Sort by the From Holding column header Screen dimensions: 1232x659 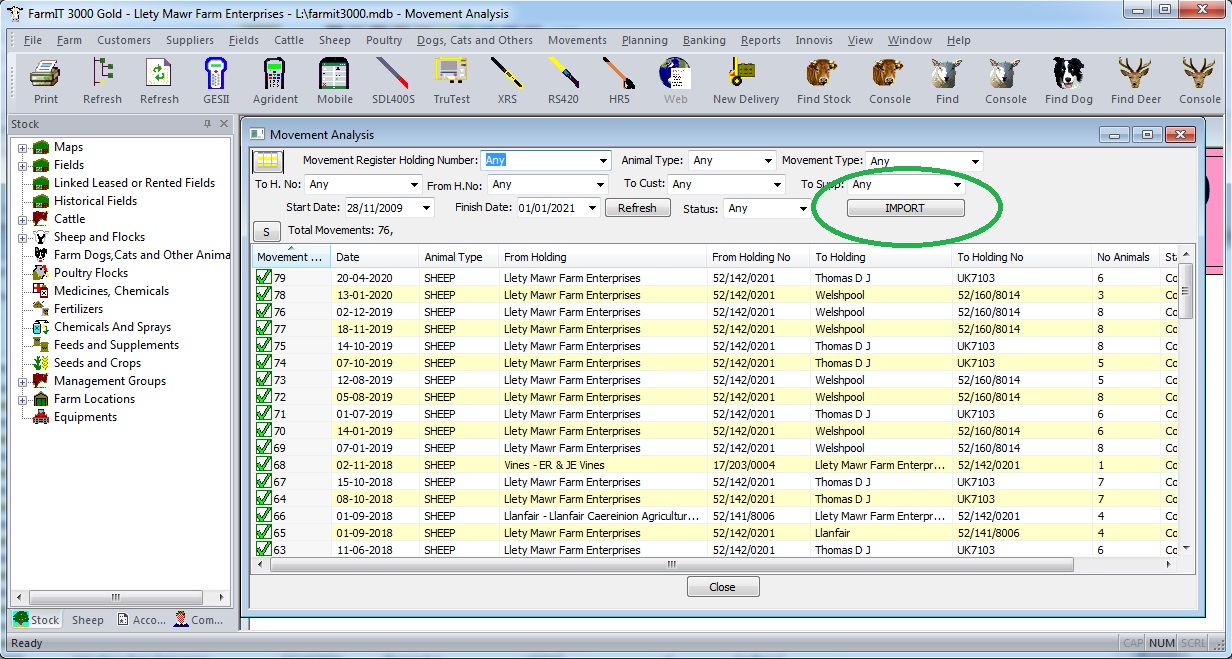click(602, 257)
